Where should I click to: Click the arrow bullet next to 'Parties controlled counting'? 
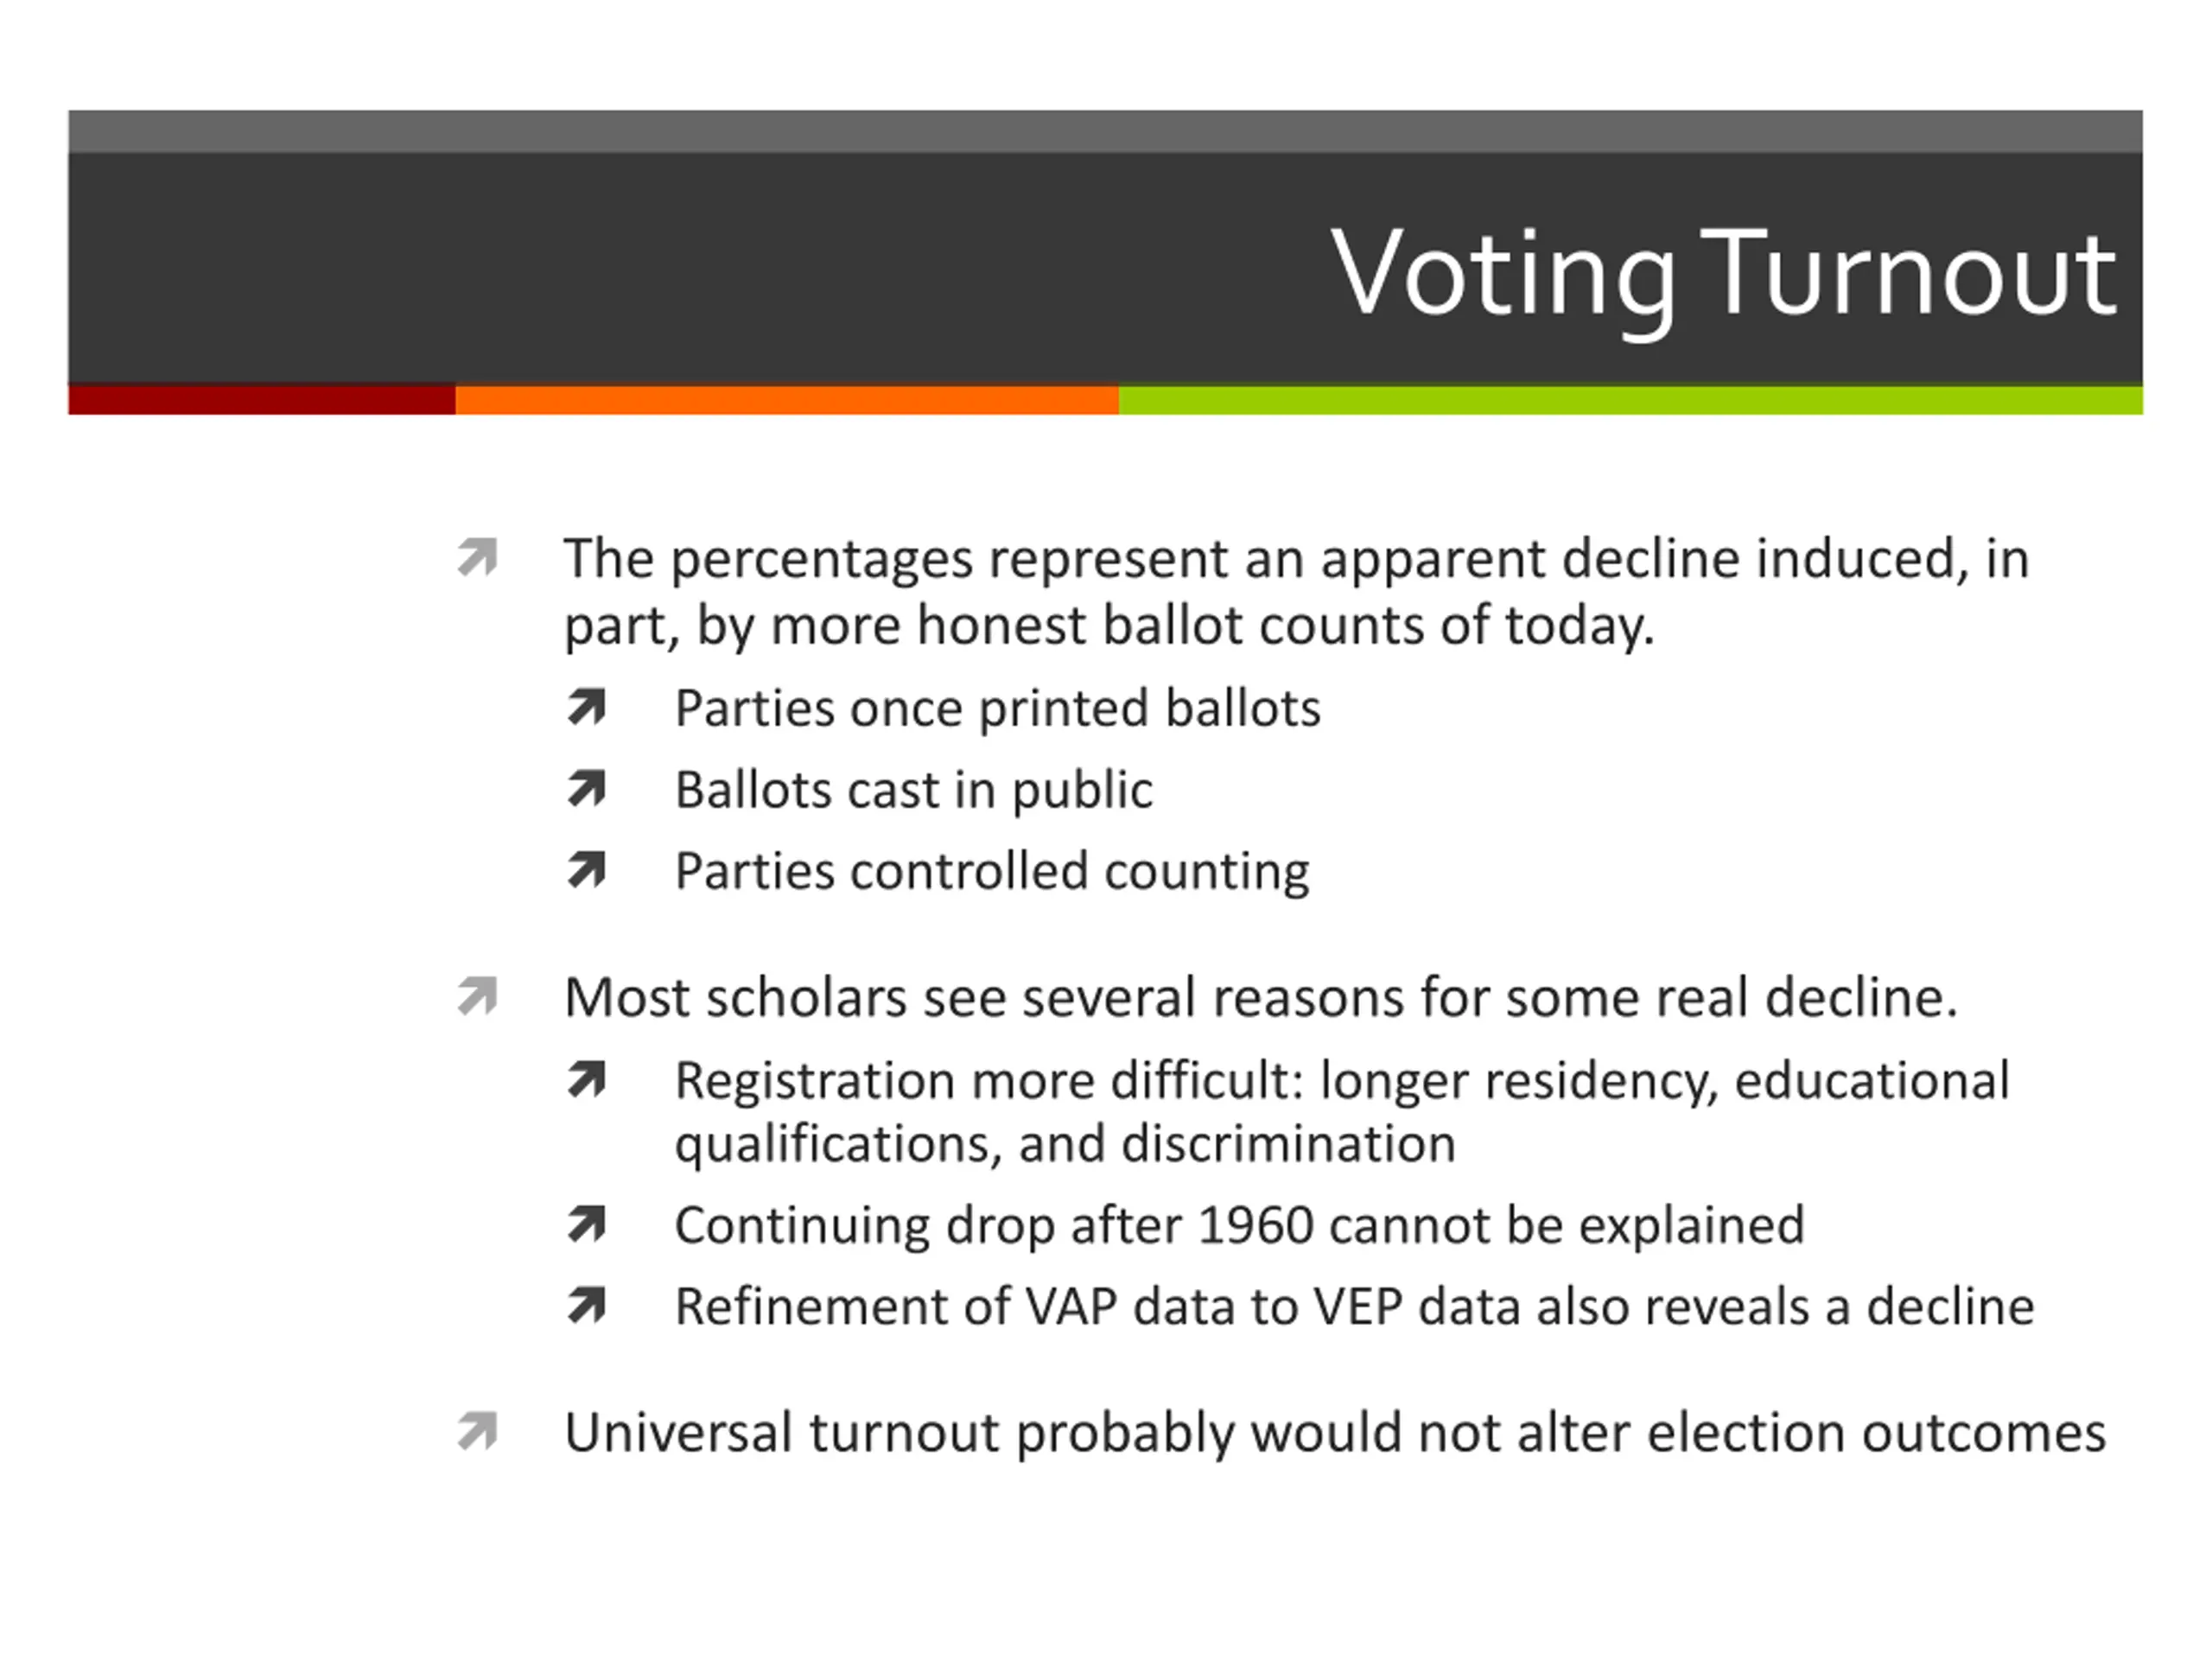pos(587,869)
